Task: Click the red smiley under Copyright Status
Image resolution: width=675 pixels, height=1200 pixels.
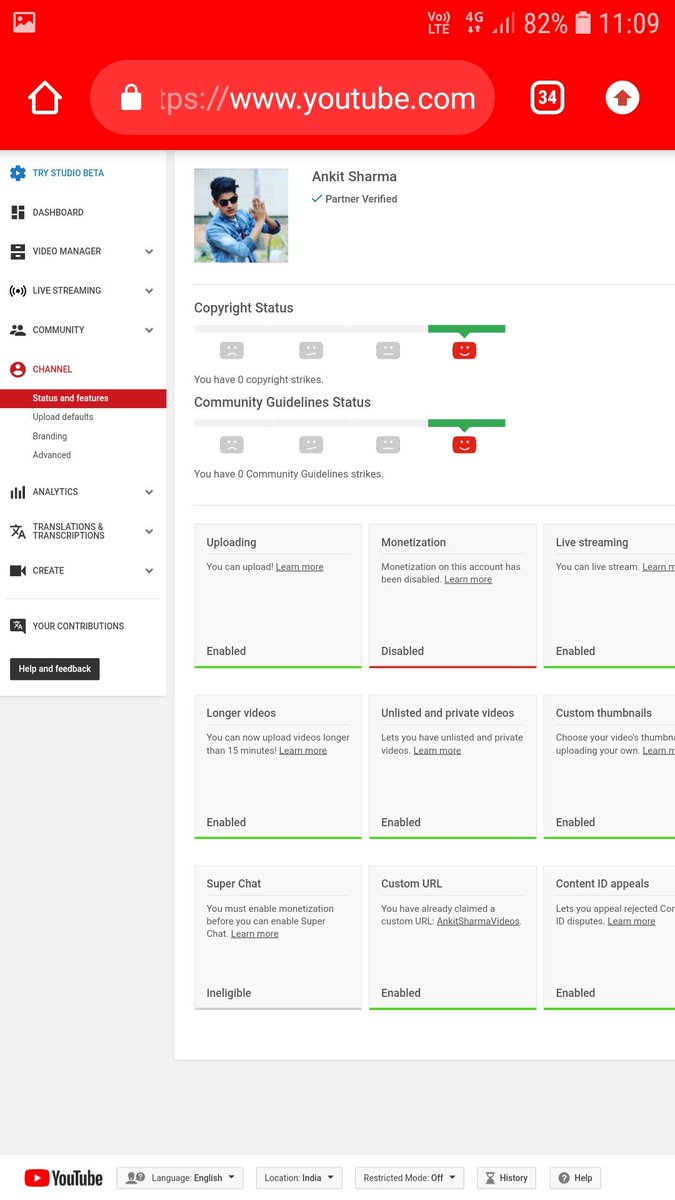Action: coord(464,350)
